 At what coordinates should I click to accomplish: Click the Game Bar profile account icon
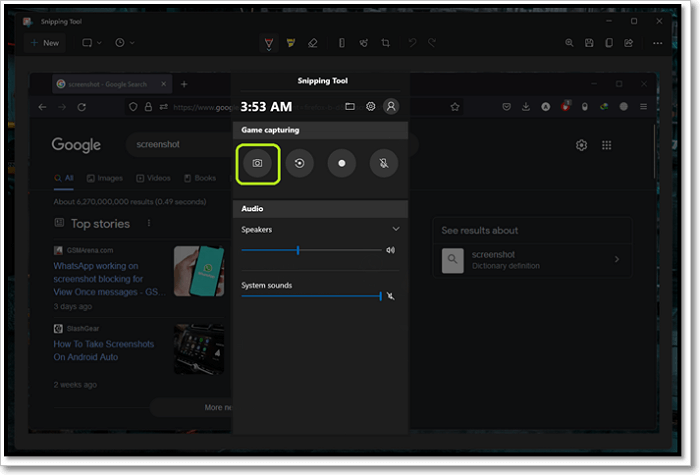[x=391, y=106]
